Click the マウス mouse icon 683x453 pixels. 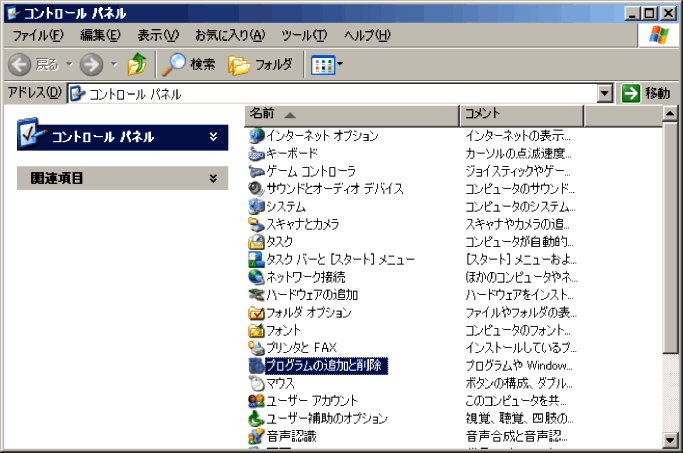pos(256,383)
